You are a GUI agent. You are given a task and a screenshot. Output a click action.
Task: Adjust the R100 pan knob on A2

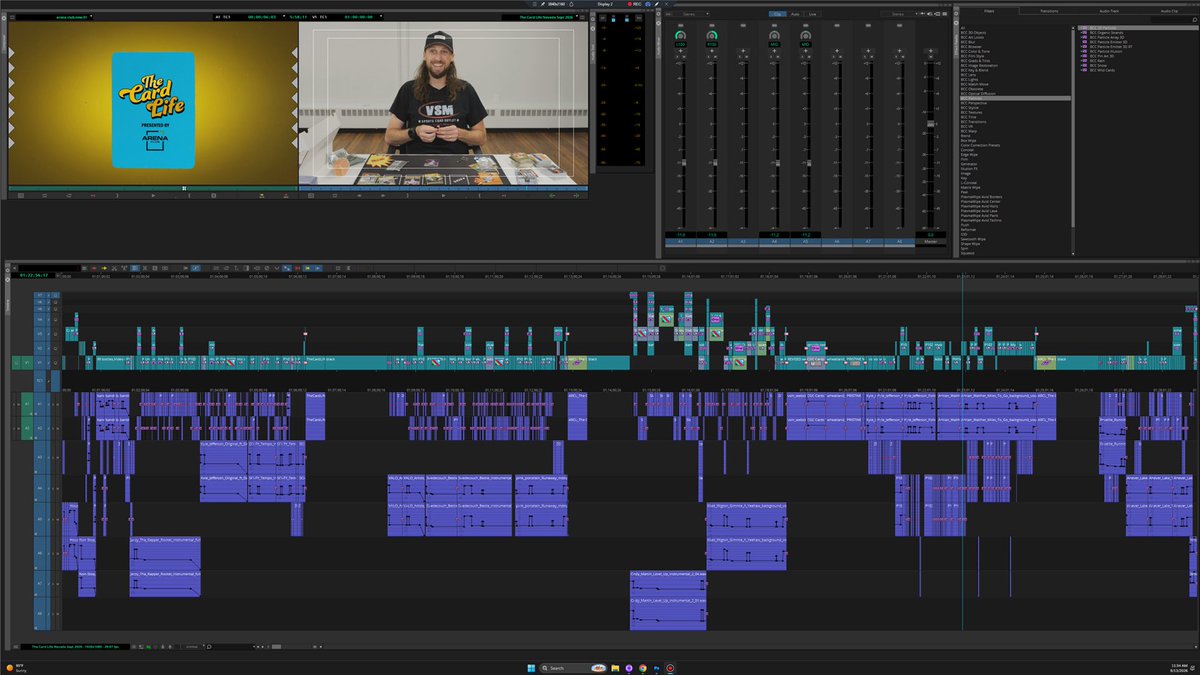tap(712, 35)
